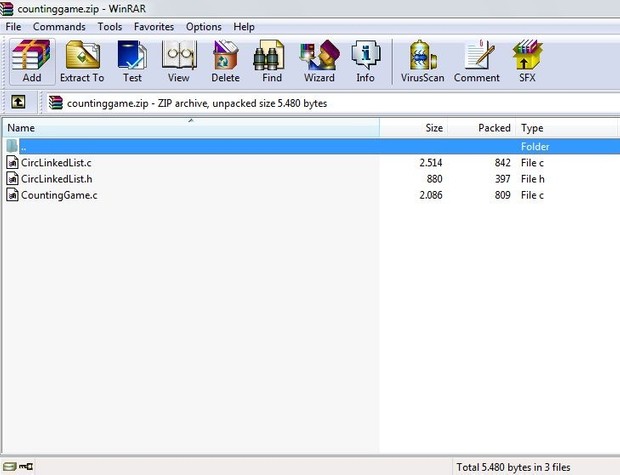Click packed value 397
The height and width of the screenshot is (475, 620).
pyautogui.click(x=503, y=179)
